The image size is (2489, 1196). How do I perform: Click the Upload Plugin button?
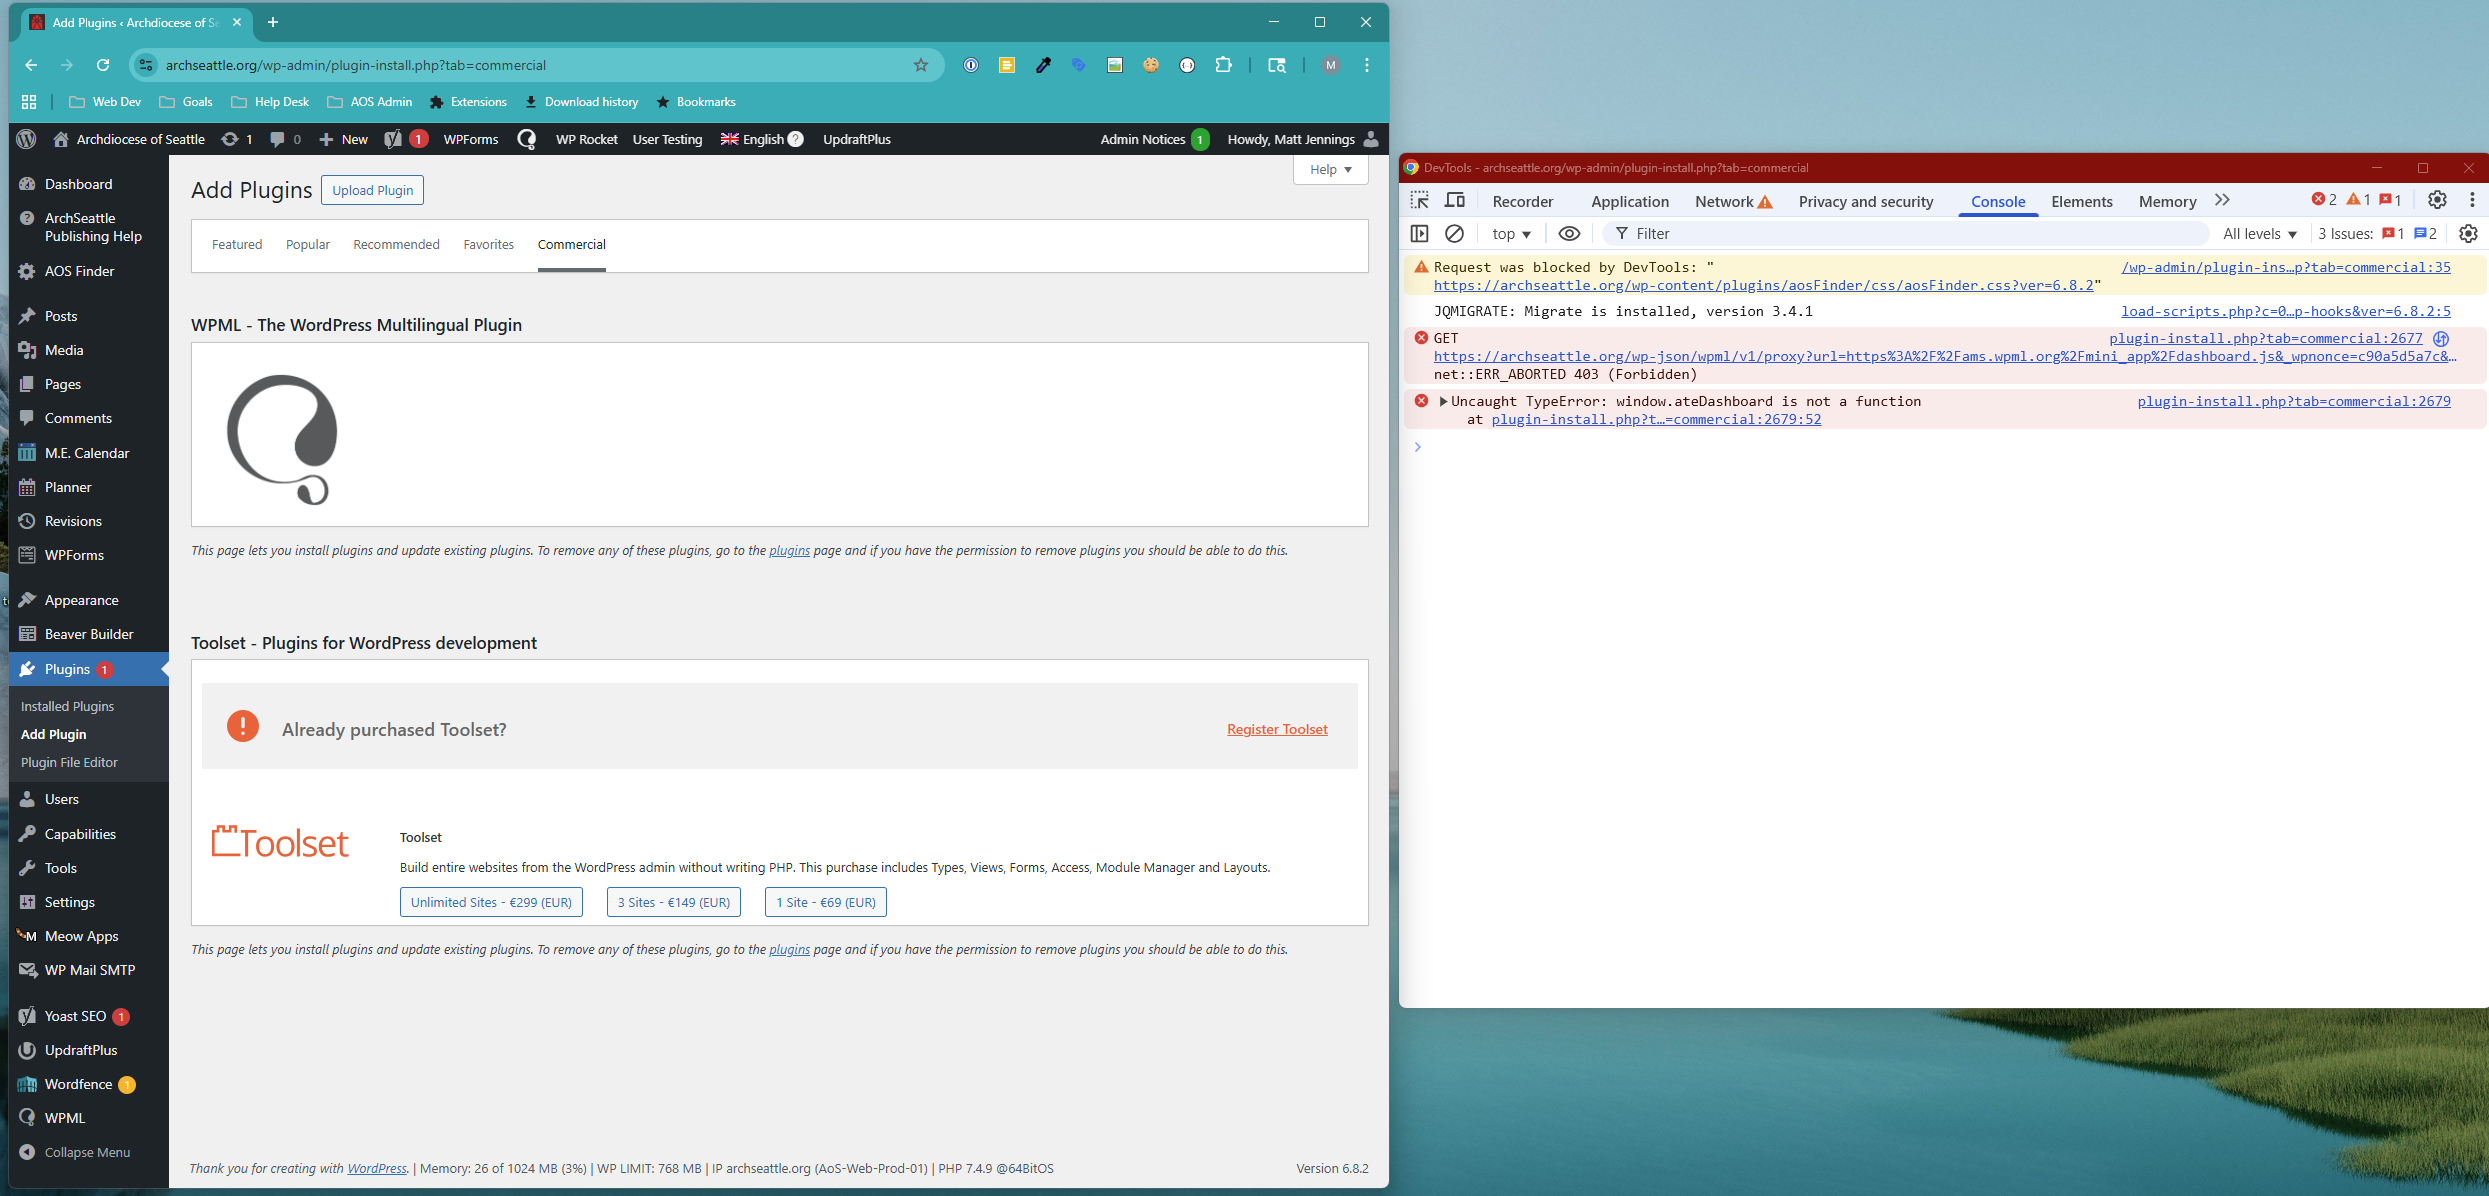[372, 190]
